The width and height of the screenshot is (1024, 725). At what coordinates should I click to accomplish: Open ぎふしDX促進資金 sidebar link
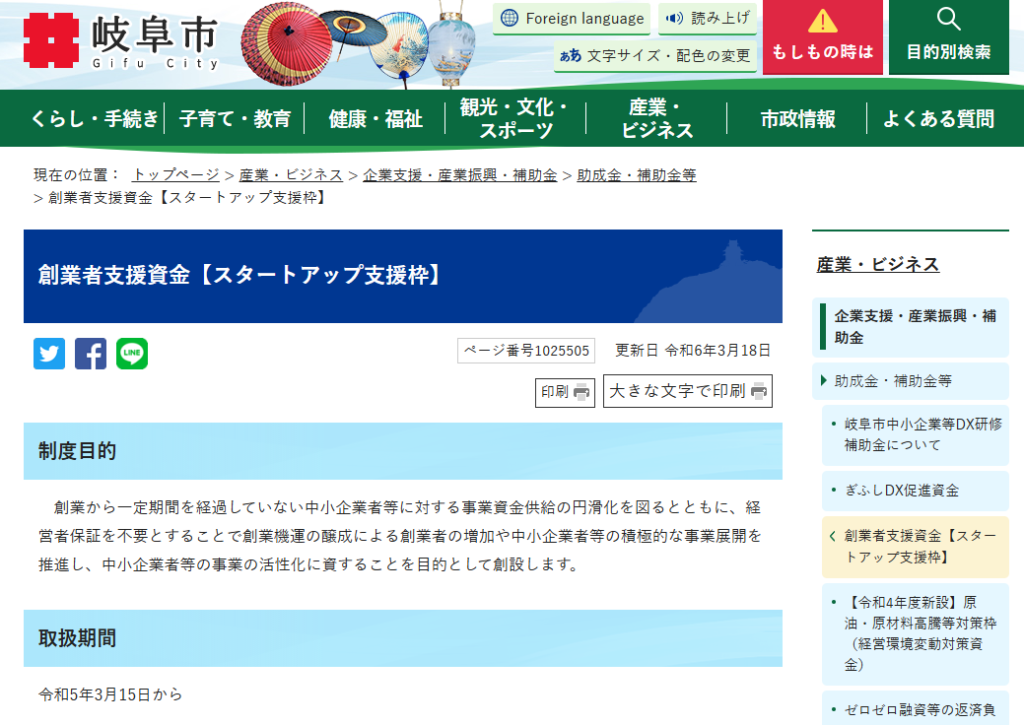click(x=901, y=490)
